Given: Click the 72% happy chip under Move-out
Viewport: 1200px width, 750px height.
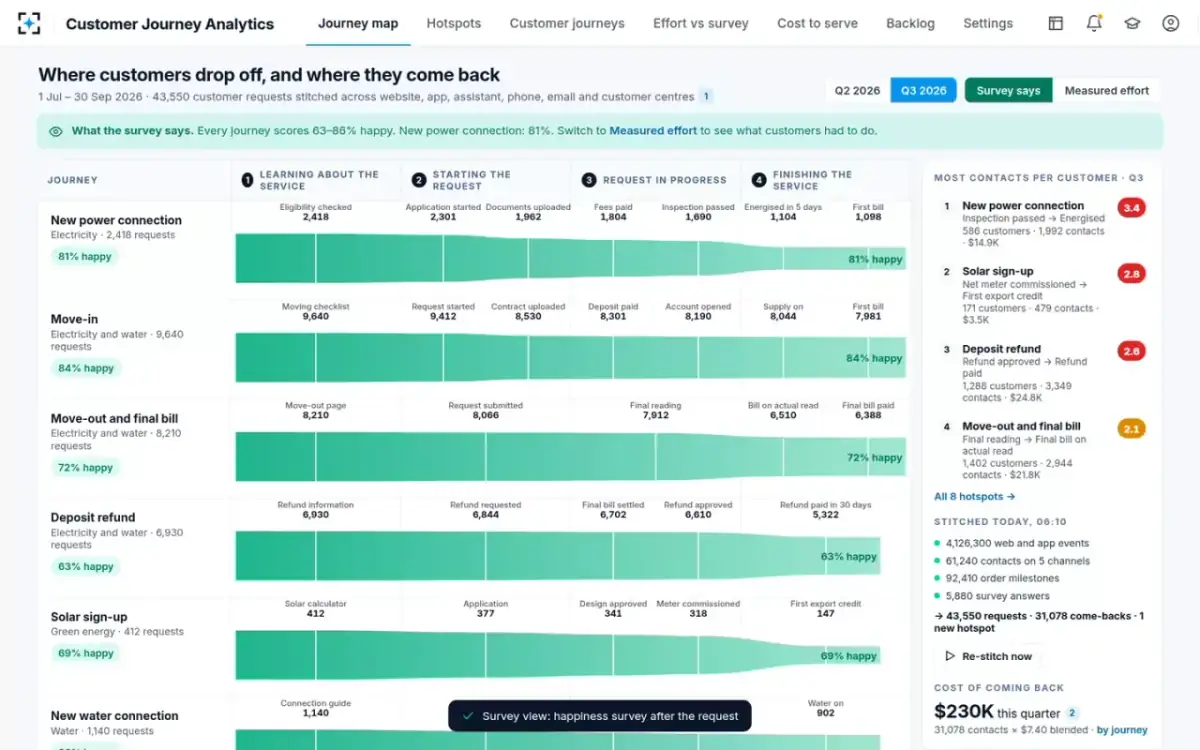Looking at the screenshot, I should pos(84,467).
